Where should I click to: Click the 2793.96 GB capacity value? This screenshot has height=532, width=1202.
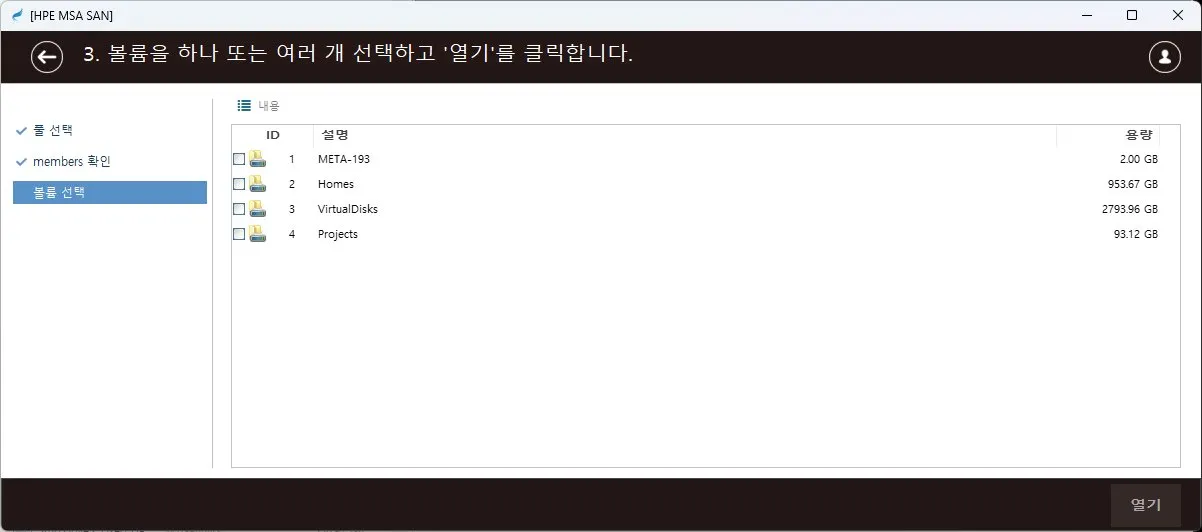pyautogui.click(x=1130, y=209)
